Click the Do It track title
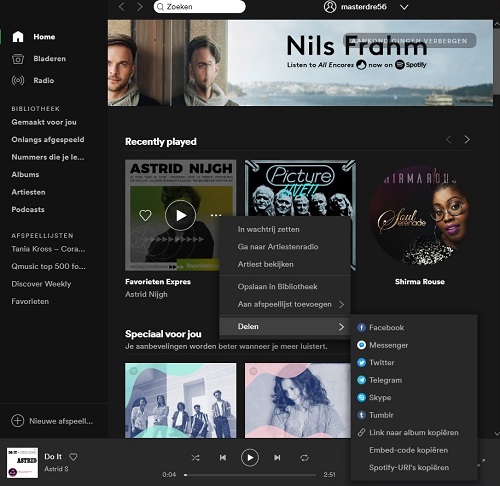The width and height of the screenshot is (500, 486). (53, 457)
